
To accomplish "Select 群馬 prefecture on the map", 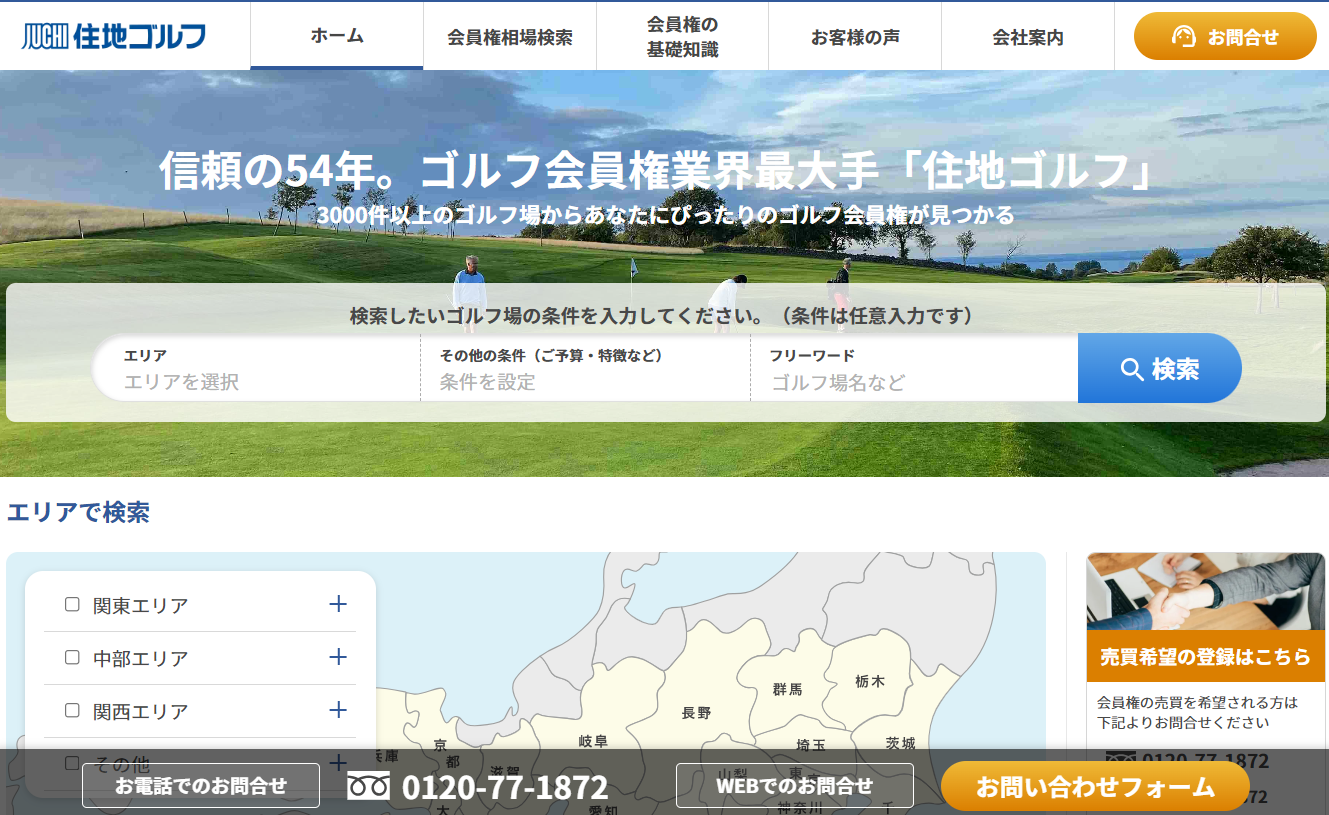I will (787, 689).
